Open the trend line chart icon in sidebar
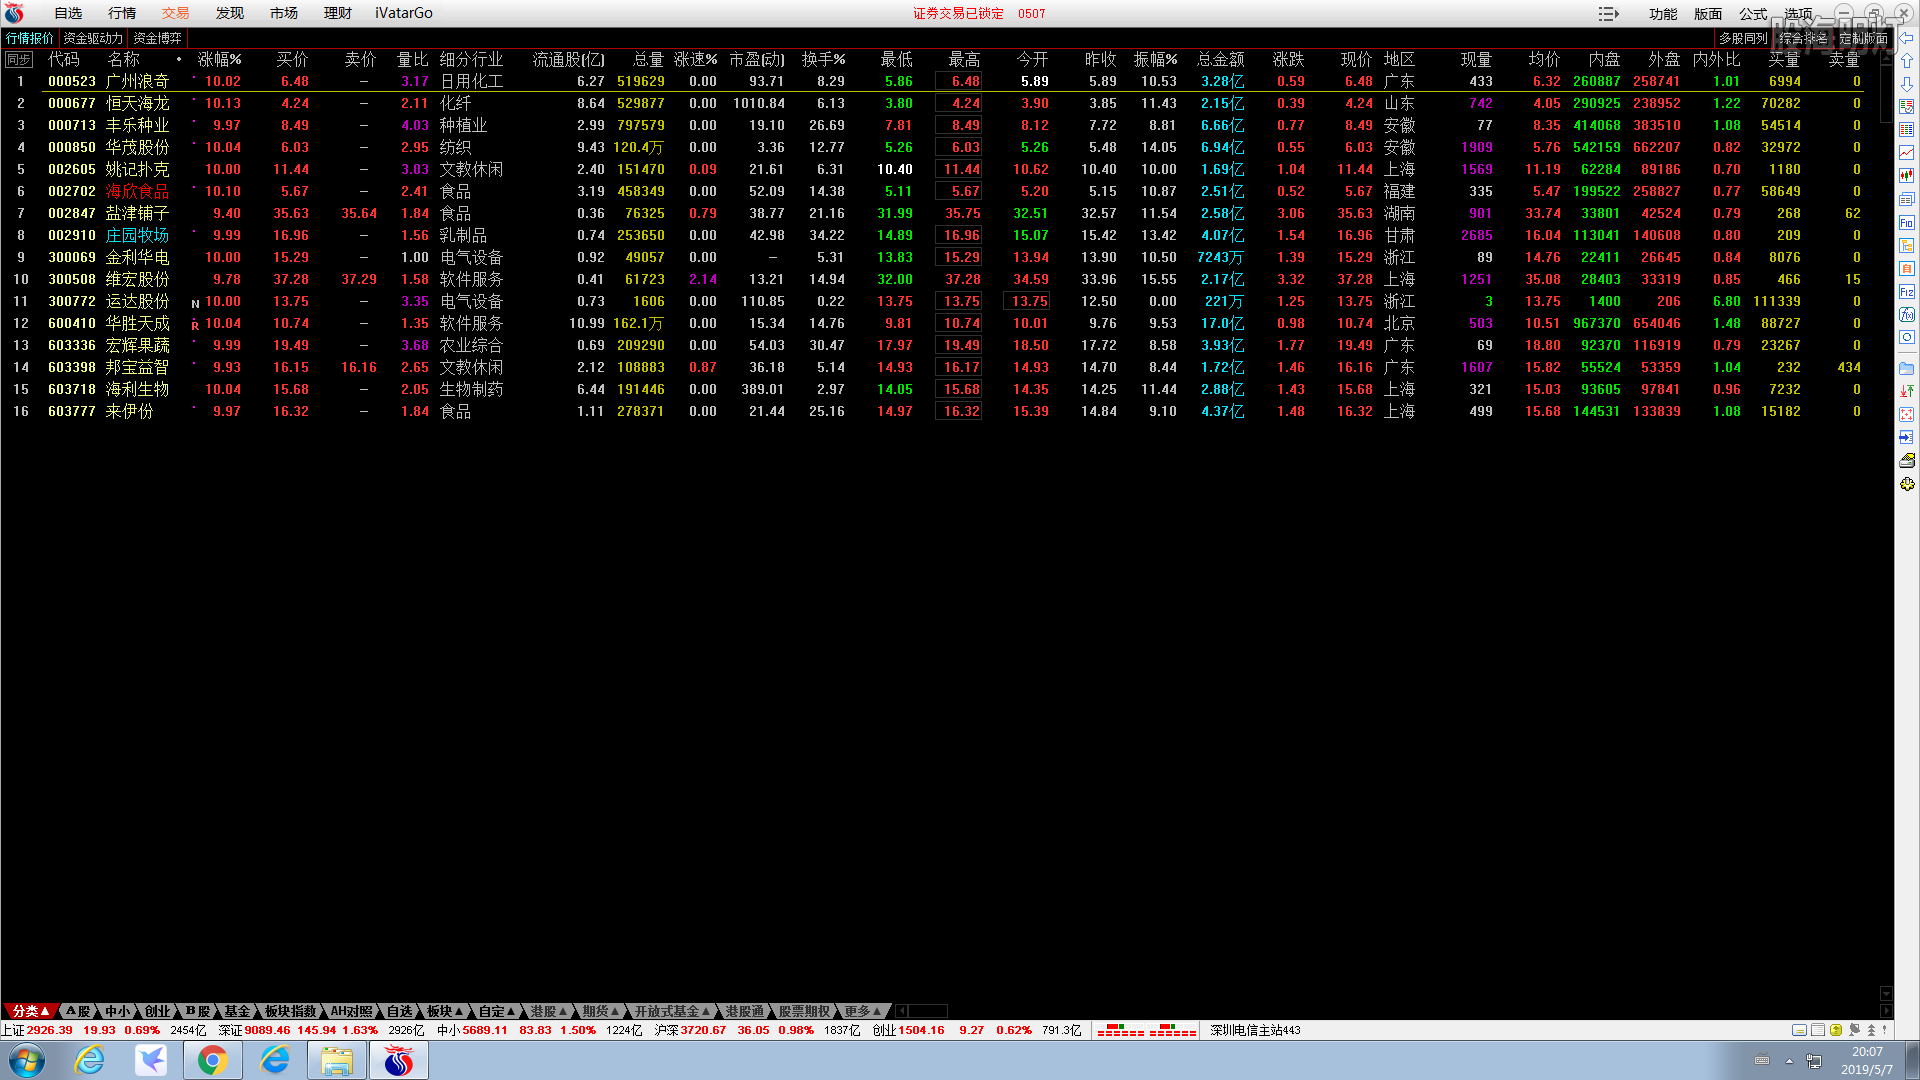 coord(1907,153)
